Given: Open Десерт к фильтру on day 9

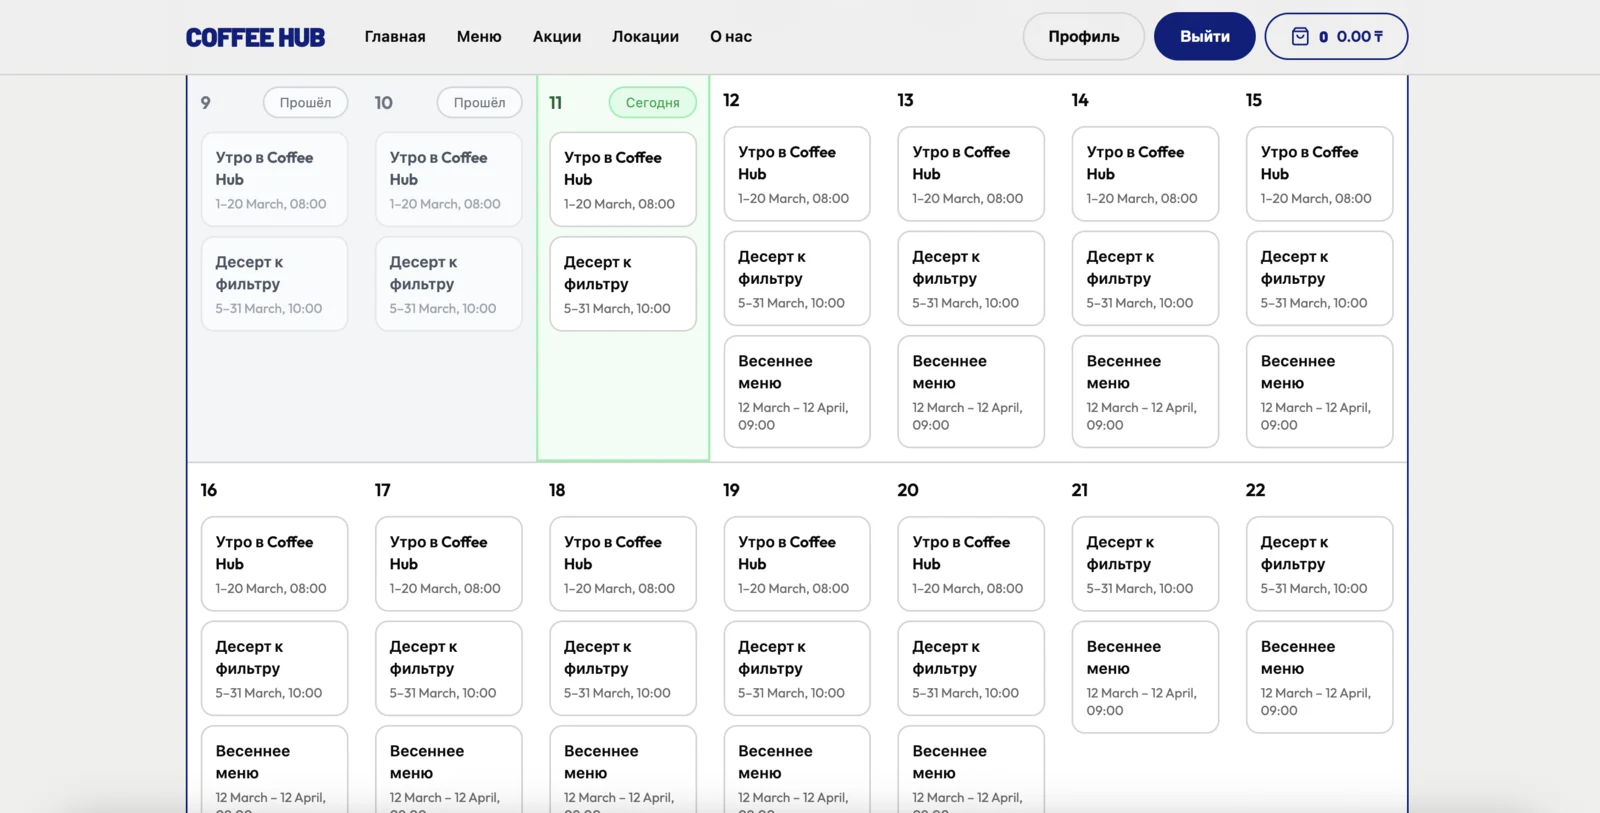Looking at the screenshot, I should (x=274, y=283).
